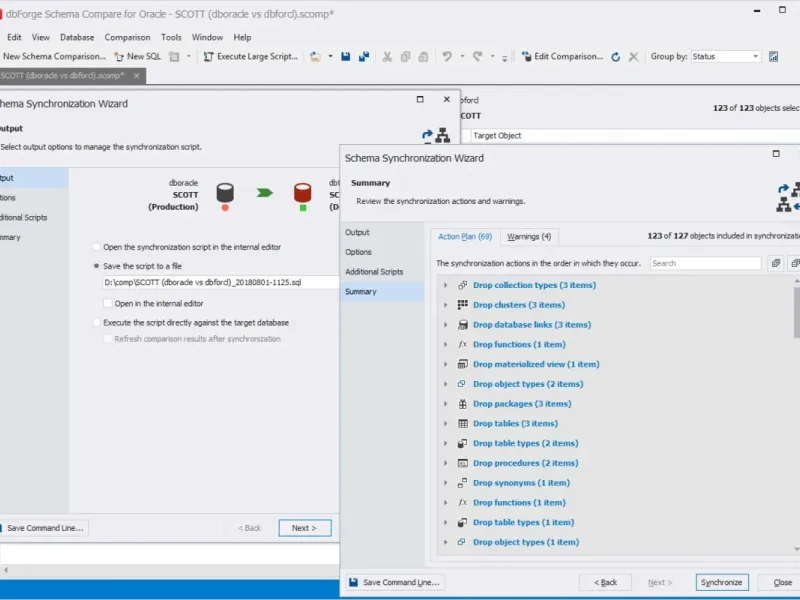Open the Comparison menu
Screen dimensions: 800x600
127,37
